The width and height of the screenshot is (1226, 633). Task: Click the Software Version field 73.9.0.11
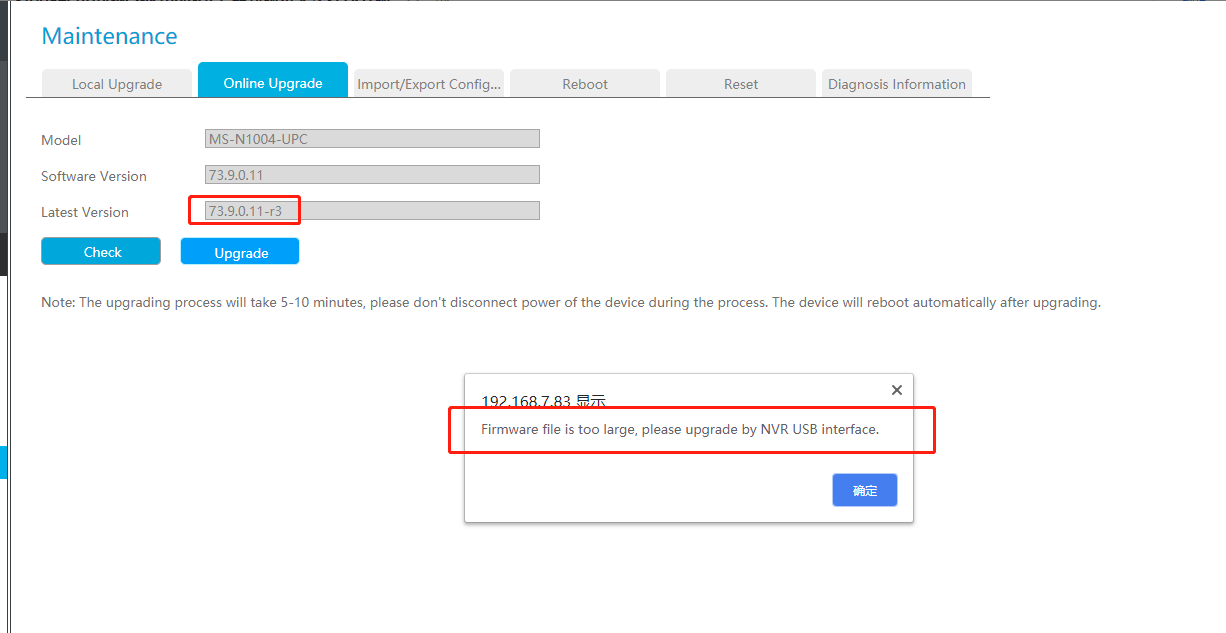click(x=372, y=175)
